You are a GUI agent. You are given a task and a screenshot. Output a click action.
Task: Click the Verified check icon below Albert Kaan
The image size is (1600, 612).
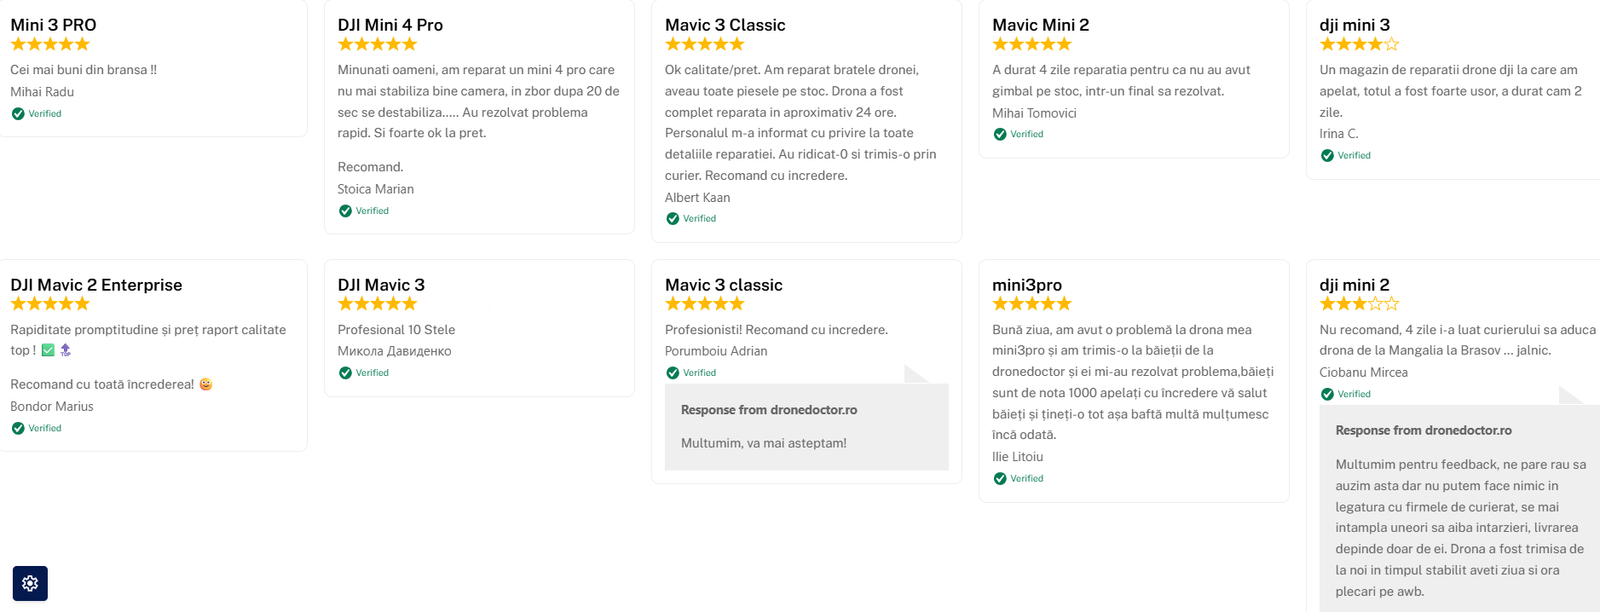[673, 219]
